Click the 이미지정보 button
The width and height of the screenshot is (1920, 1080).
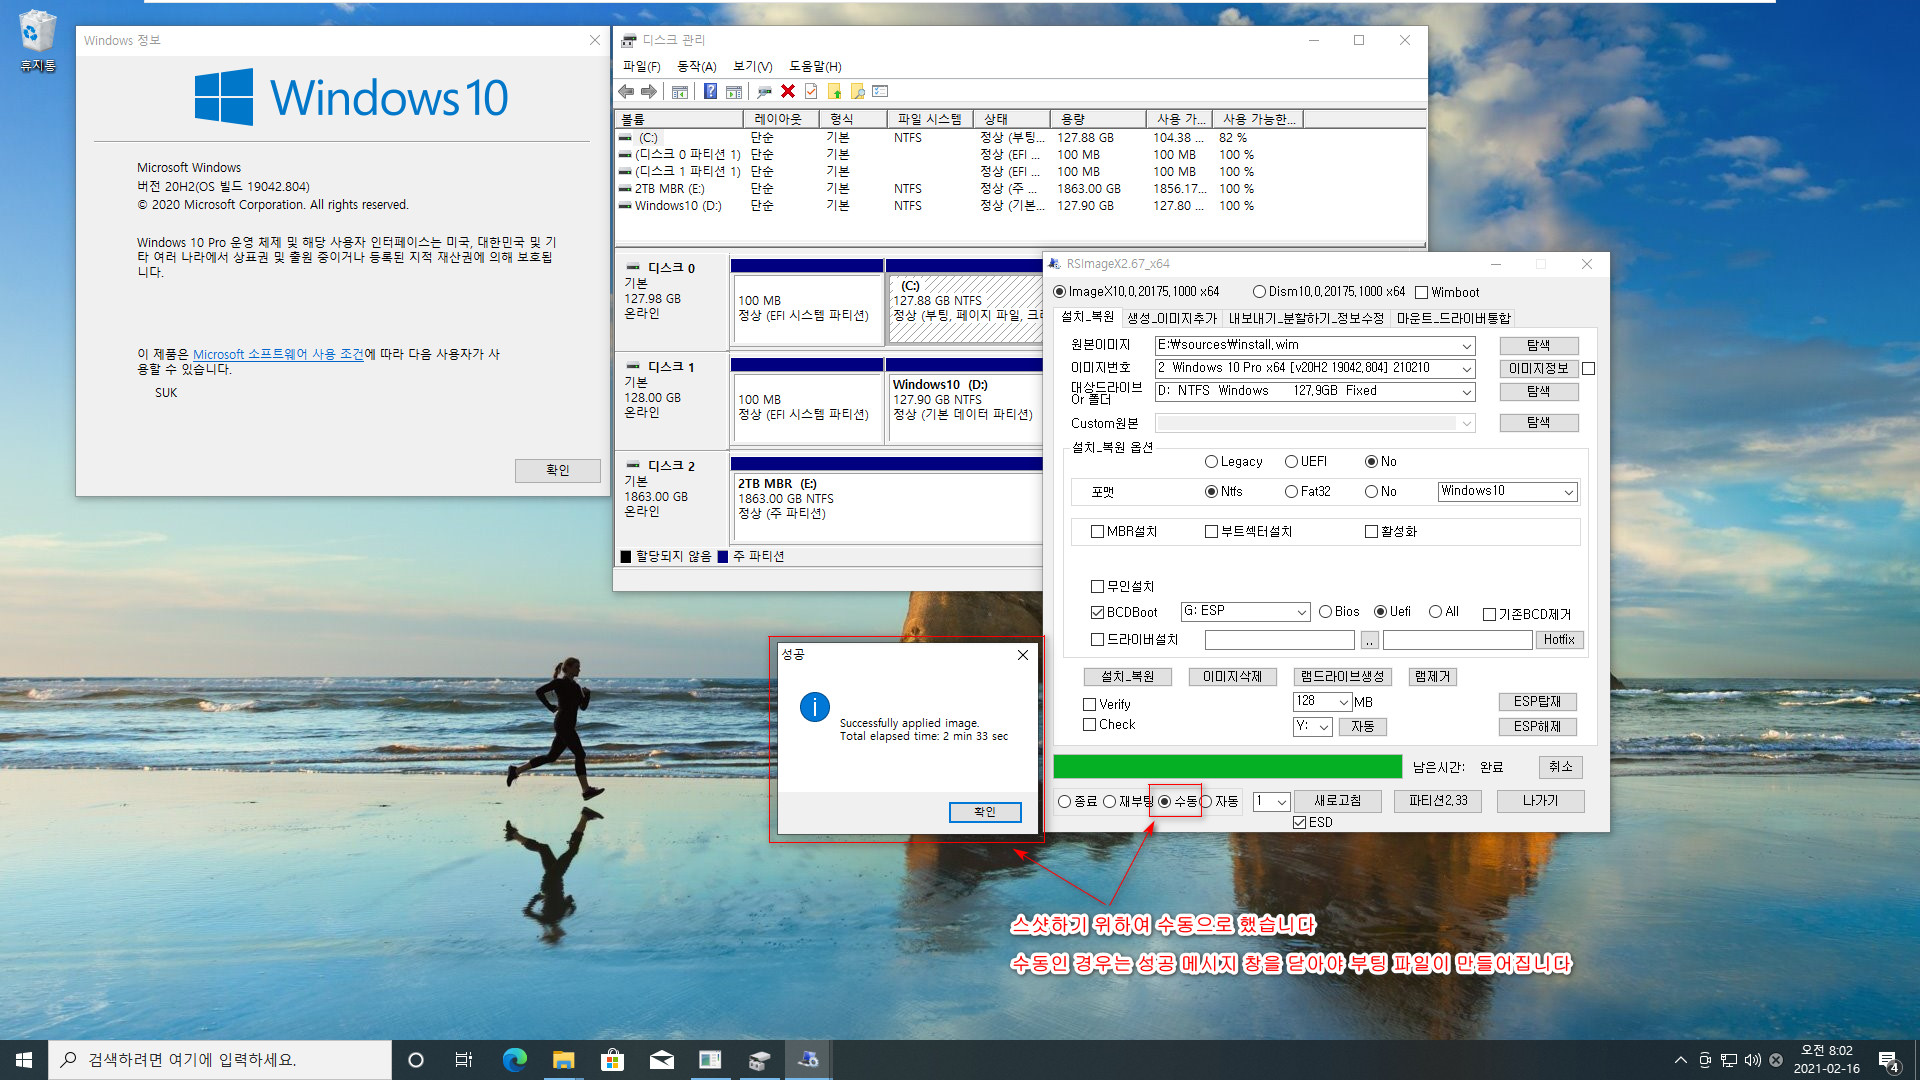[1539, 368]
